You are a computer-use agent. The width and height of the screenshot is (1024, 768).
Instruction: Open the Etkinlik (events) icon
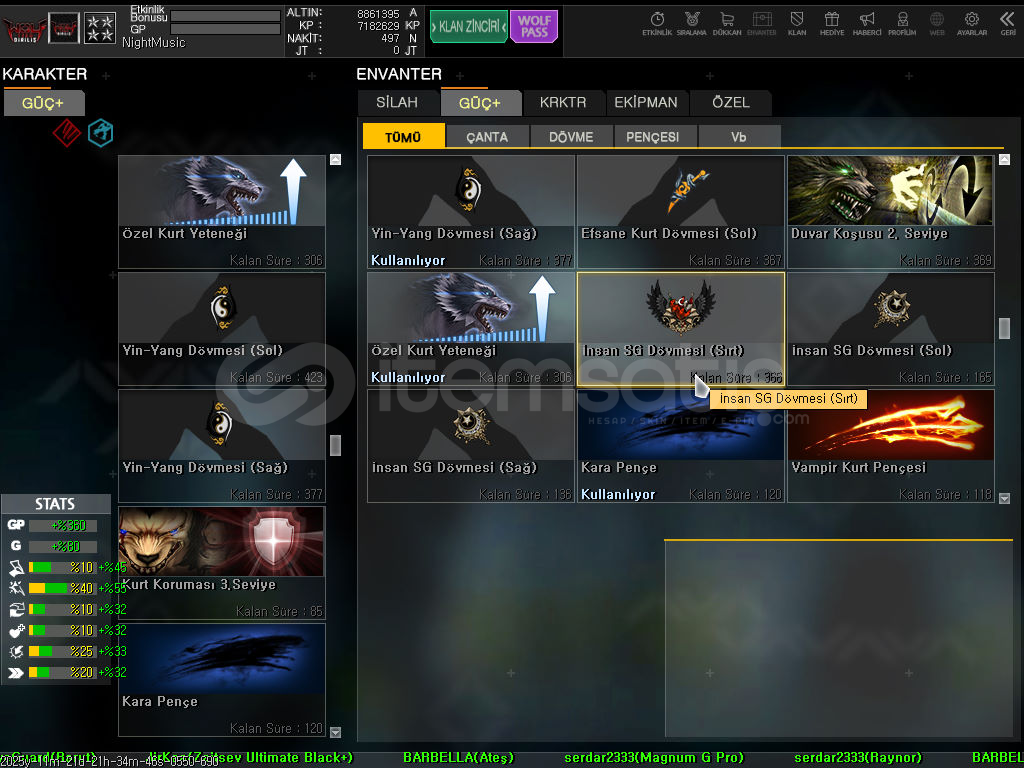(x=657, y=24)
